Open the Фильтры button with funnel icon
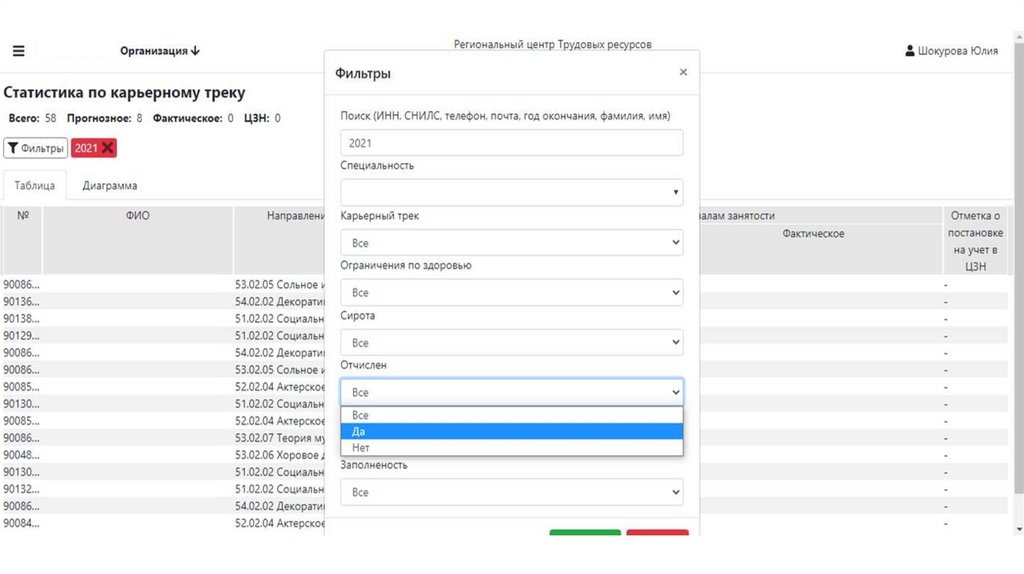 click(x=35, y=148)
